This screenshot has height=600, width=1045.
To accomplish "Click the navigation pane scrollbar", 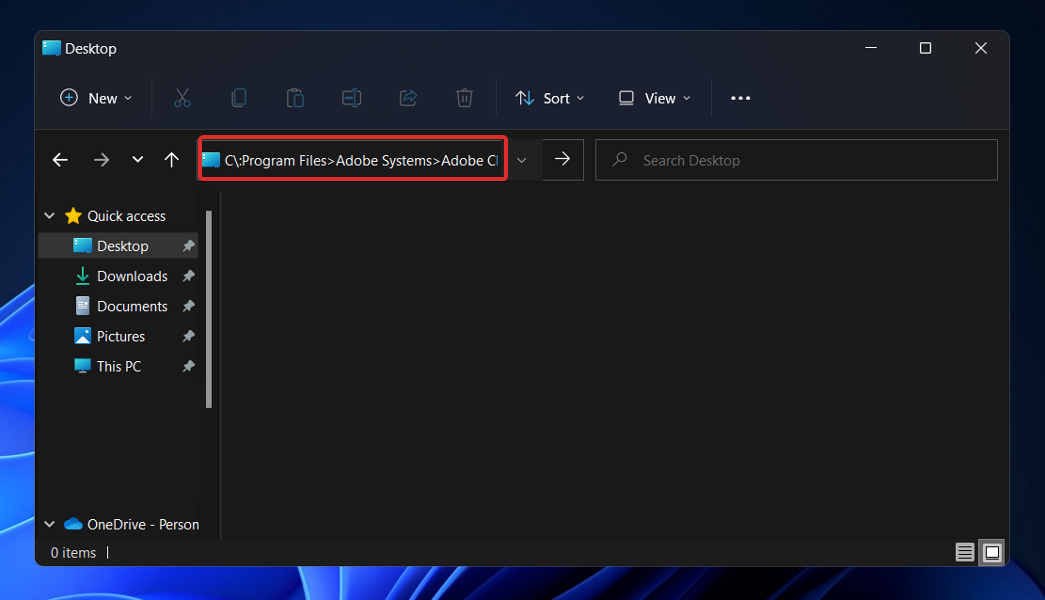I will click(209, 309).
